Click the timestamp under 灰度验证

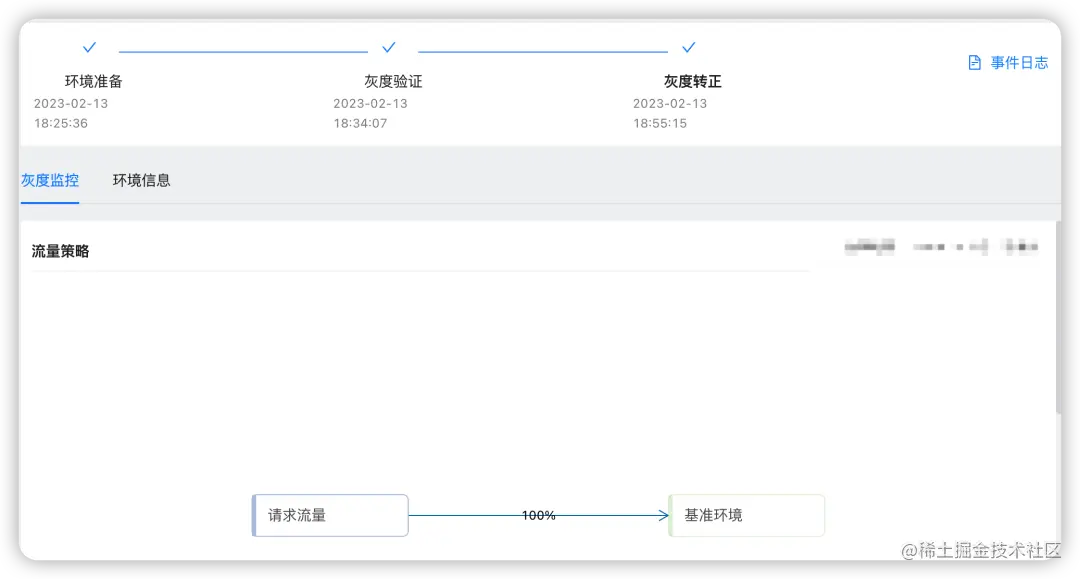370,113
